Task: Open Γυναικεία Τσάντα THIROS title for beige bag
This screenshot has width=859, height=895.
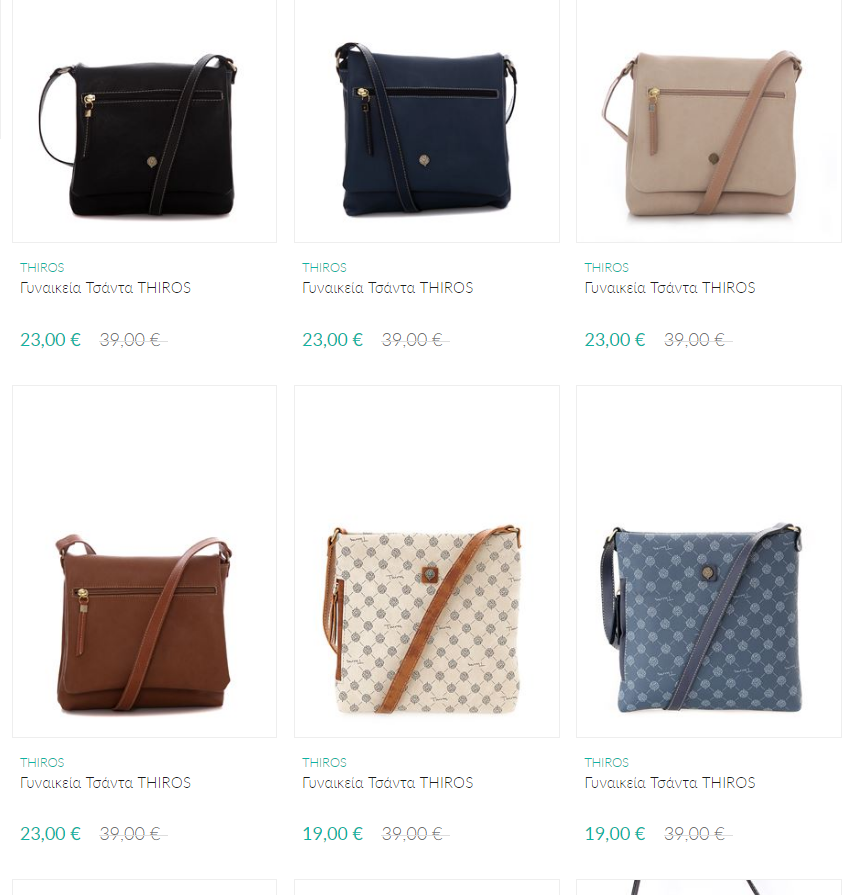Action: pyautogui.click(x=670, y=288)
